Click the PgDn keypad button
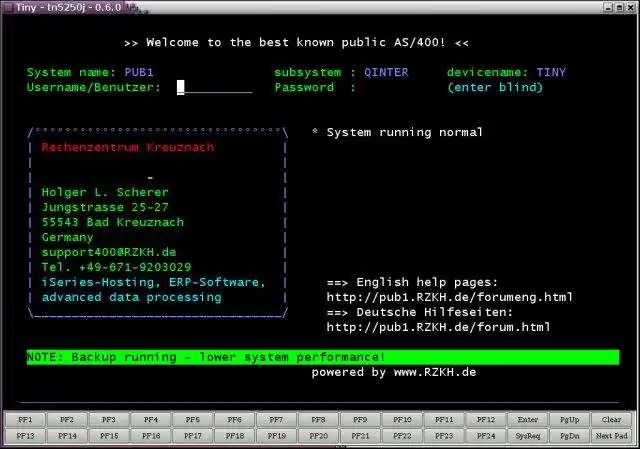The height and width of the screenshot is (449, 640). point(570,436)
